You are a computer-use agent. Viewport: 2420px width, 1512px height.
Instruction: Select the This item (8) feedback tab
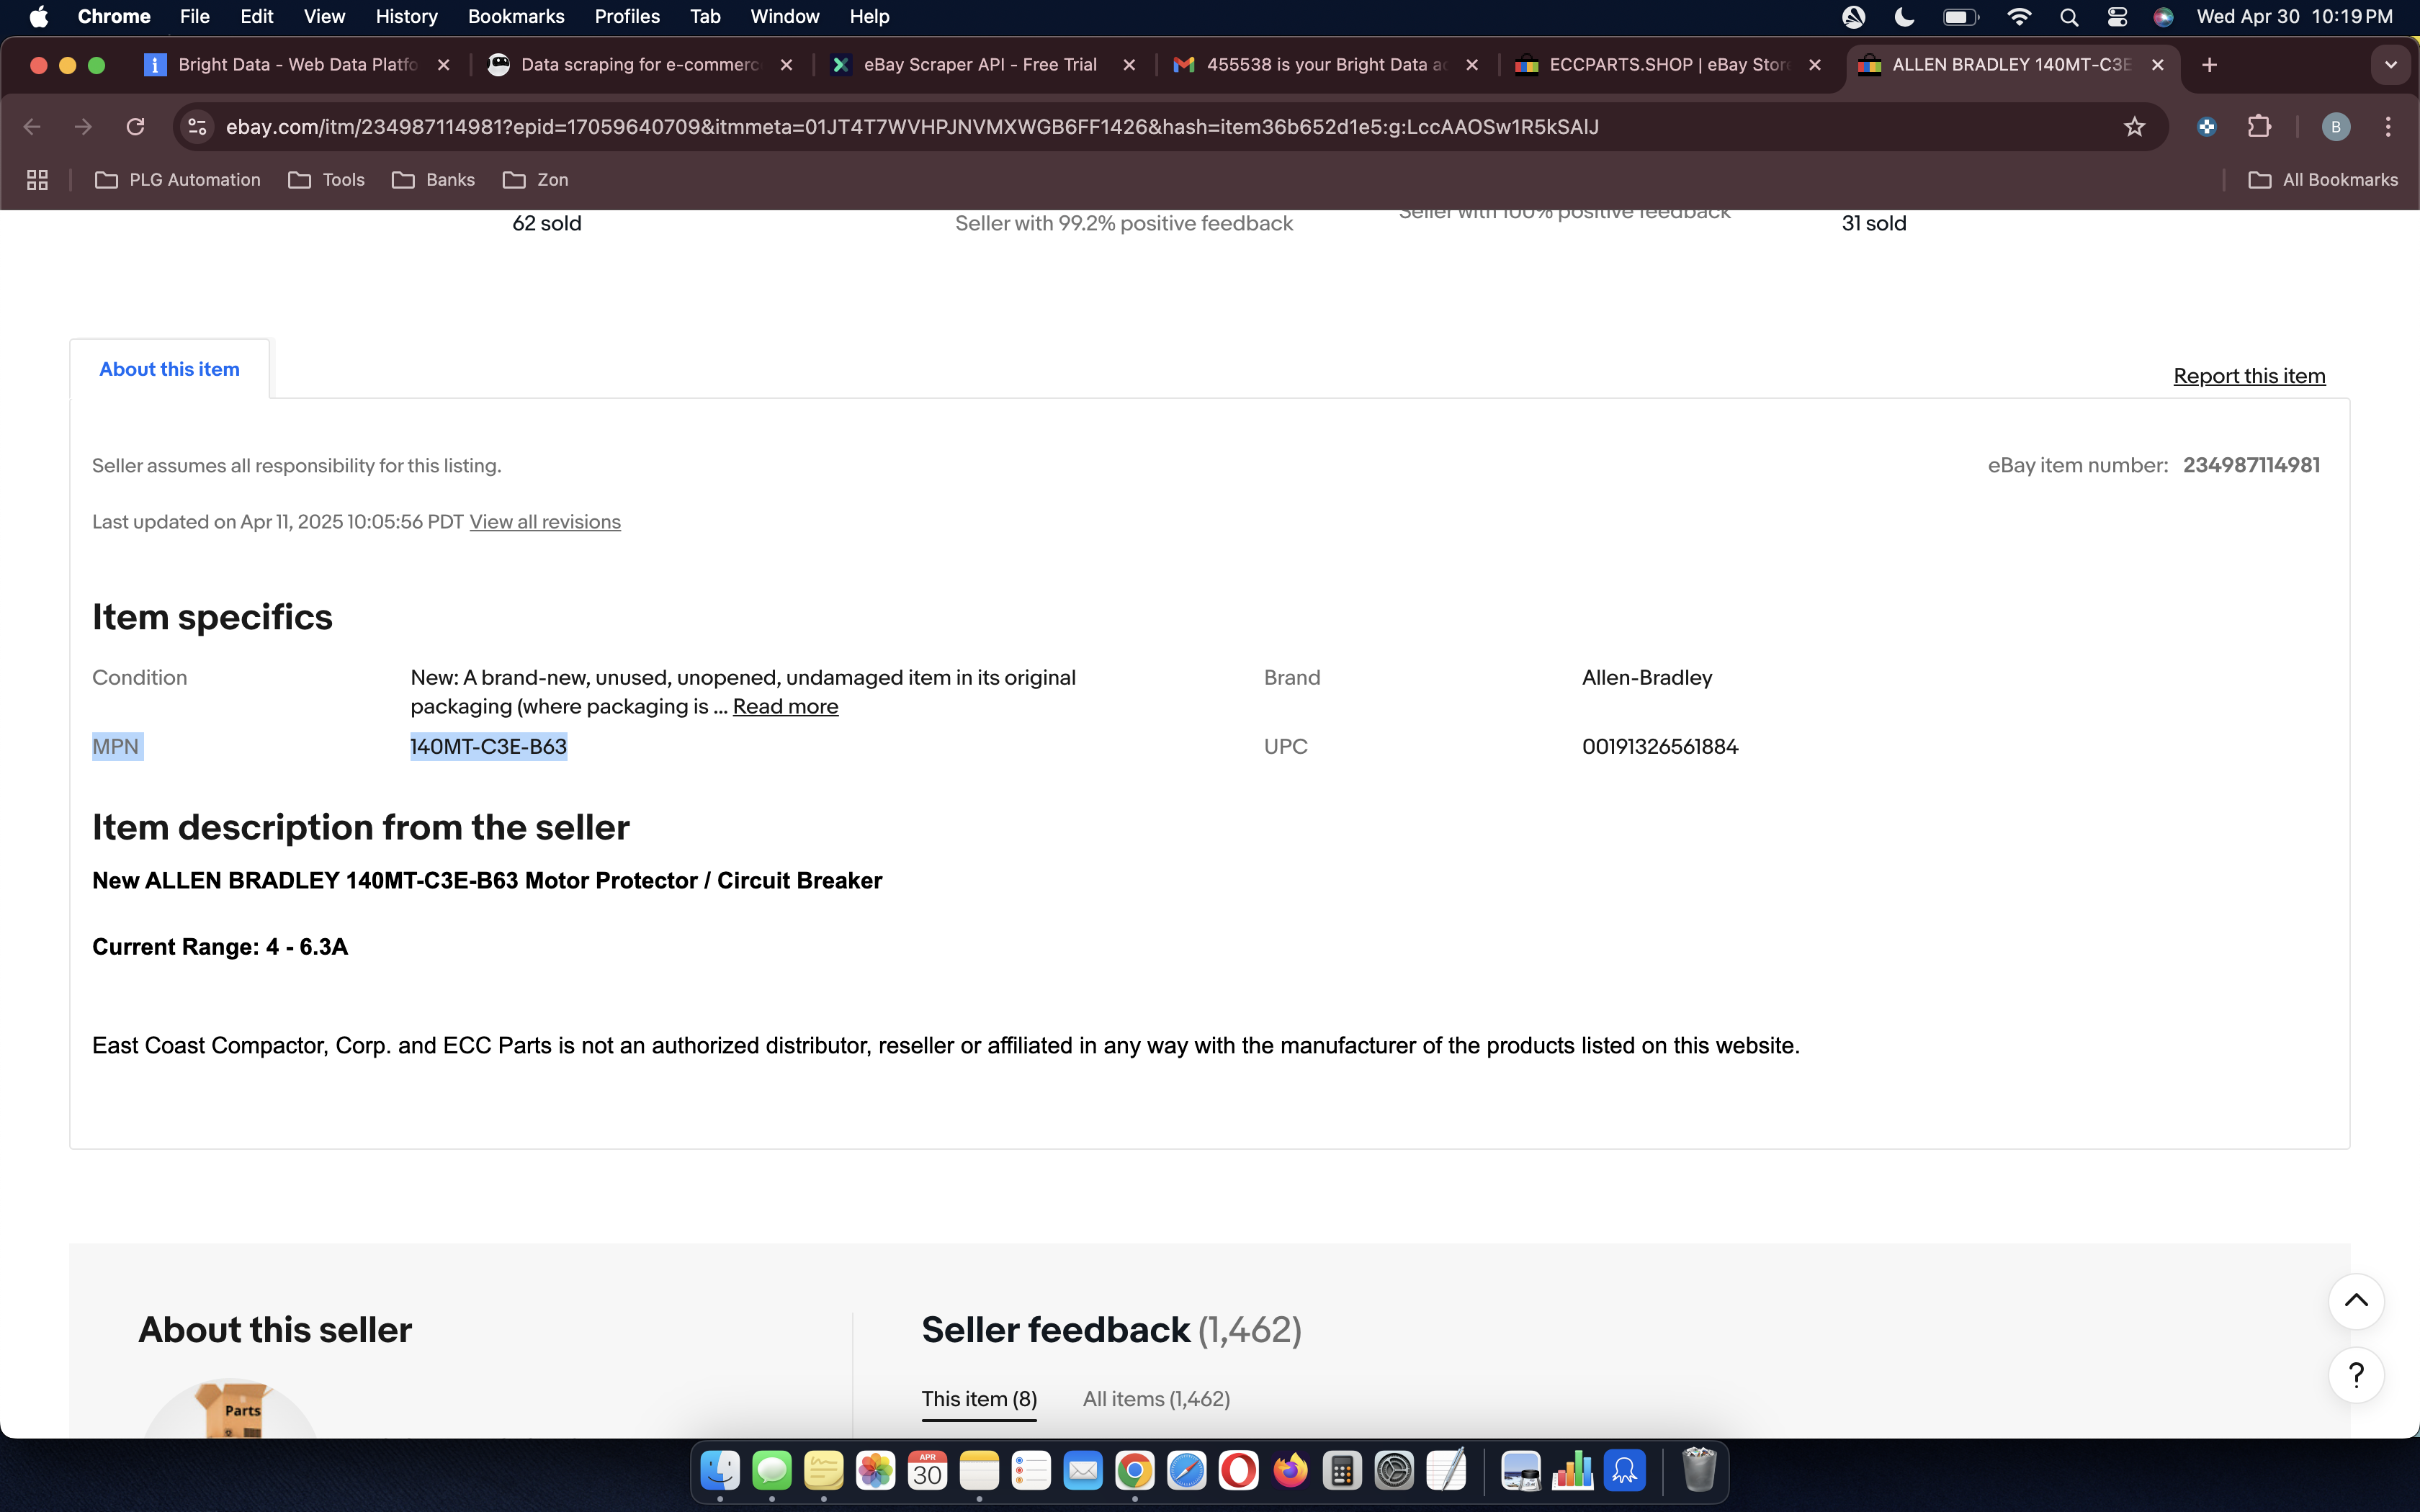click(x=979, y=1399)
